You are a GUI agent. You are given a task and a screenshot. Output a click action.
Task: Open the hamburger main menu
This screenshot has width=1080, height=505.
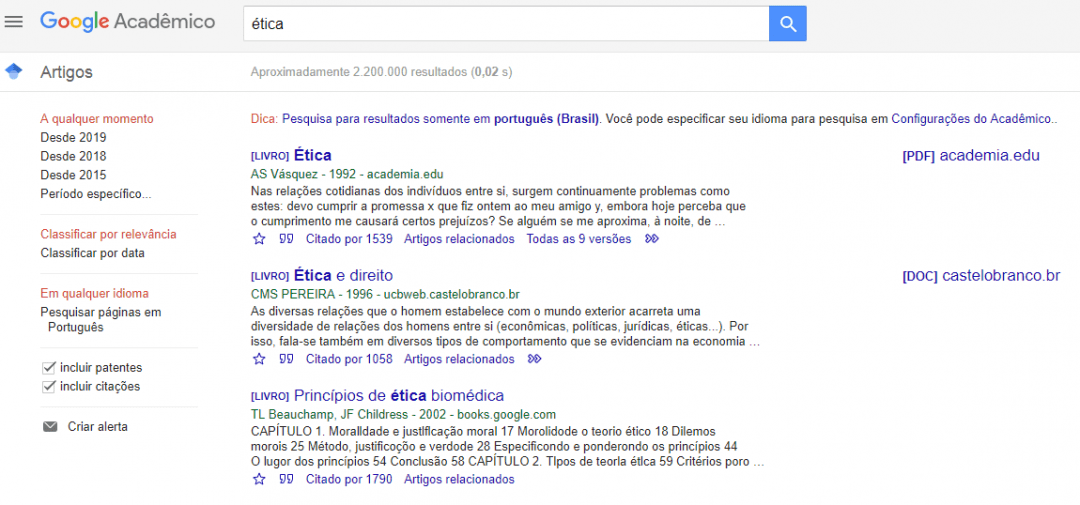tap(14, 22)
